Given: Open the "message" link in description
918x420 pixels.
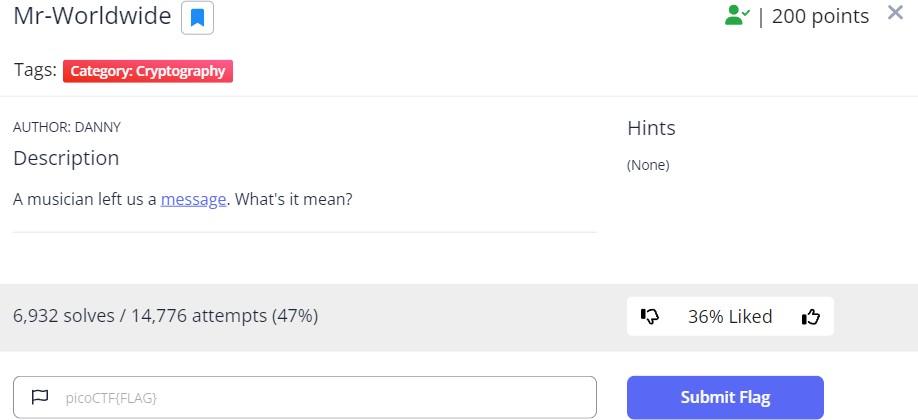Looking at the screenshot, I should 193,199.
